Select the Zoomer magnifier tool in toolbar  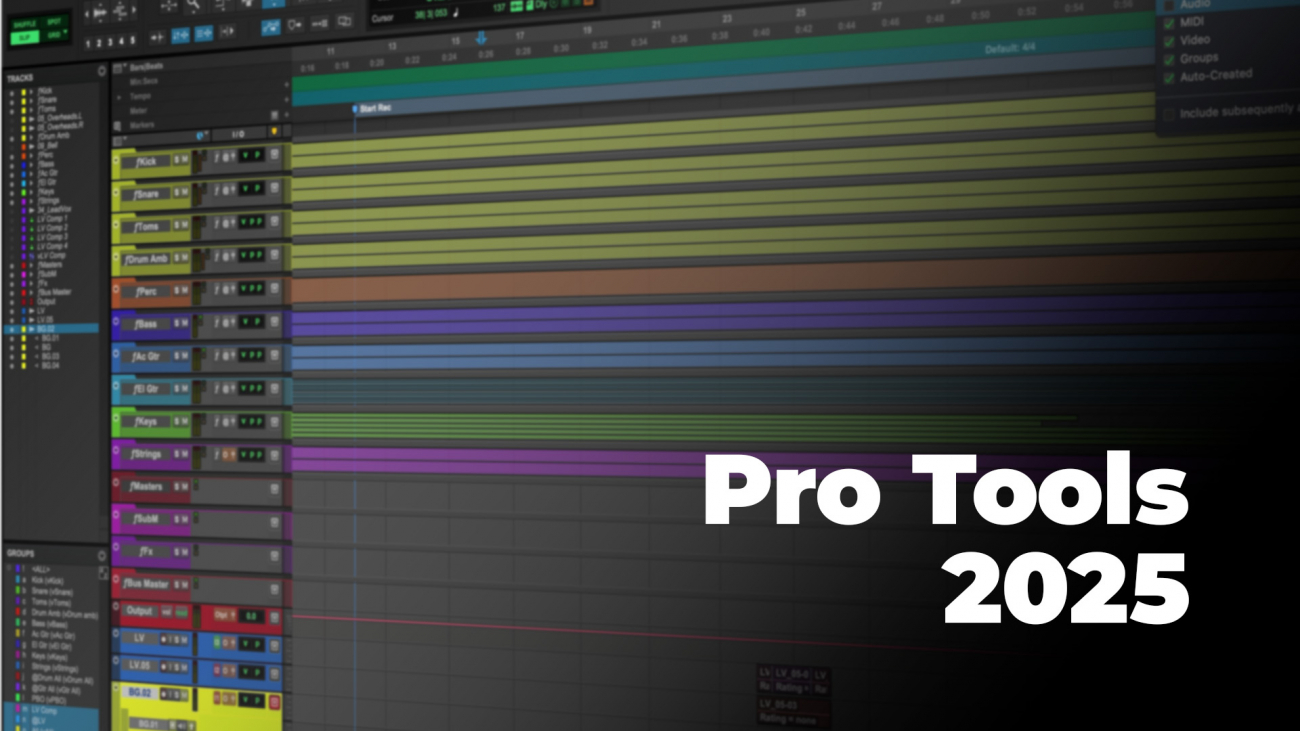194,5
